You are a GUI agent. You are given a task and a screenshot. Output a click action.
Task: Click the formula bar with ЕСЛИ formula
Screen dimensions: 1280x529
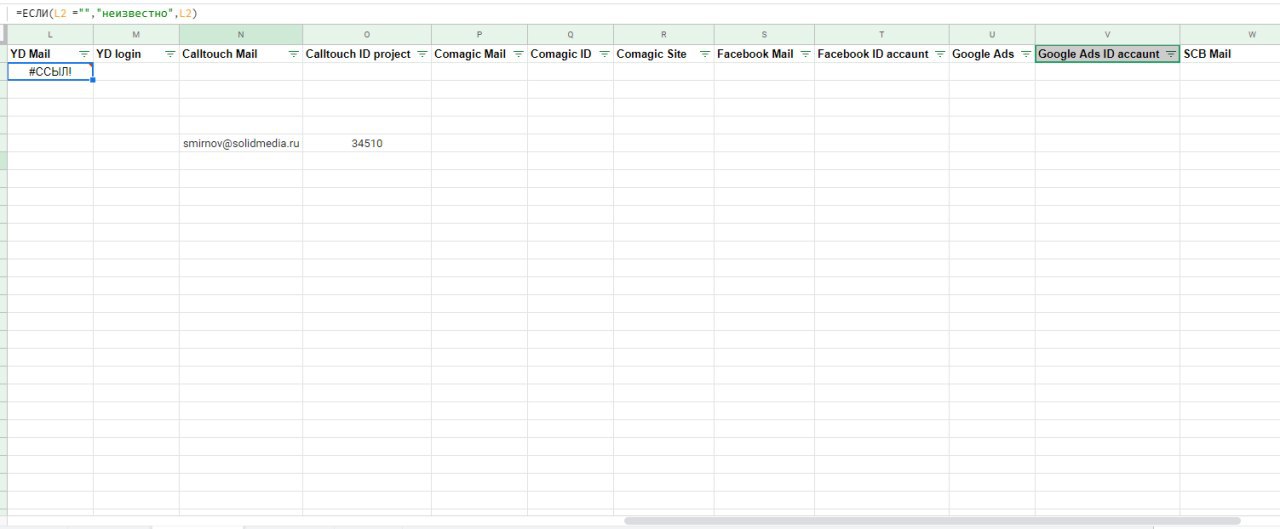pyautogui.click(x=640, y=13)
